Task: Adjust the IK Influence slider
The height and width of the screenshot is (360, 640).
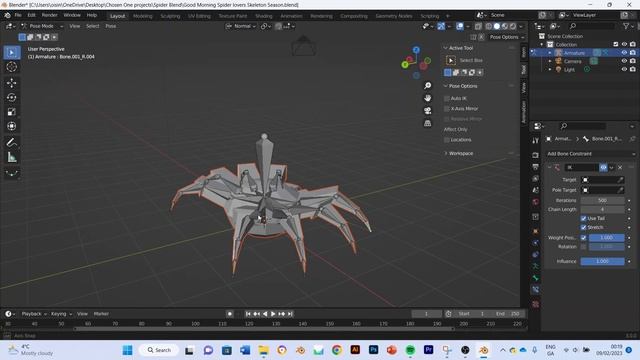Action: point(602,261)
